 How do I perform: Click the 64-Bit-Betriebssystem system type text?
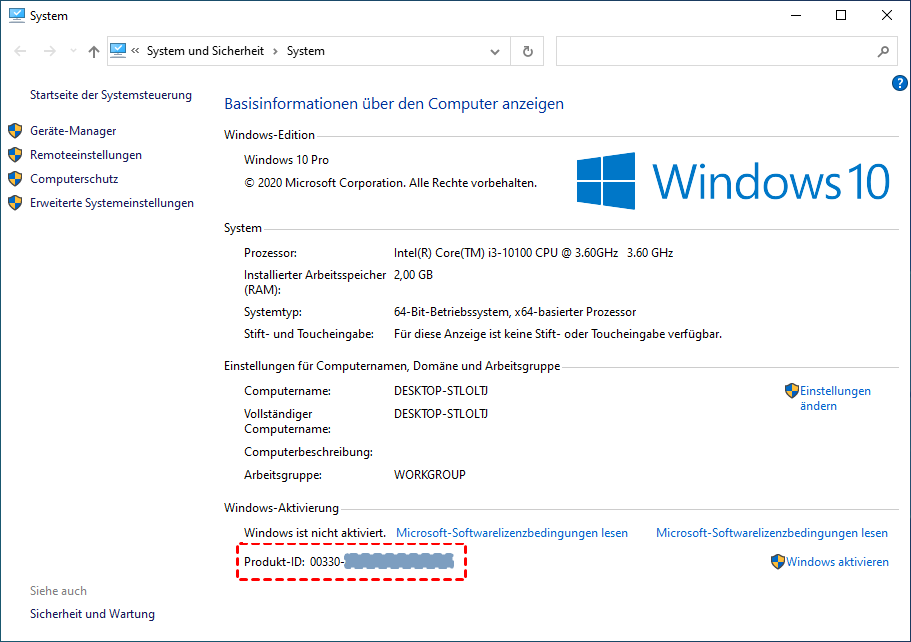pos(515,312)
